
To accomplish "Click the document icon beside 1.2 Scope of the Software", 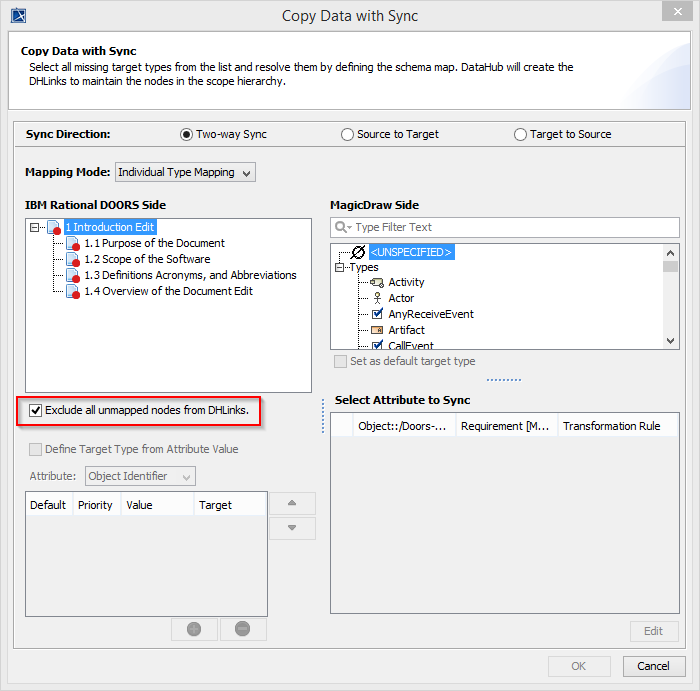I will tap(73, 259).
